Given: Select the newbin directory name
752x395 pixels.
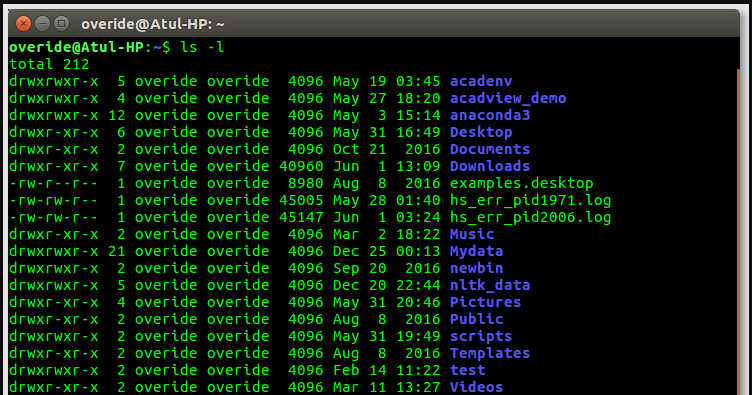Looking at the screenshot, I should tap(477, 268).
